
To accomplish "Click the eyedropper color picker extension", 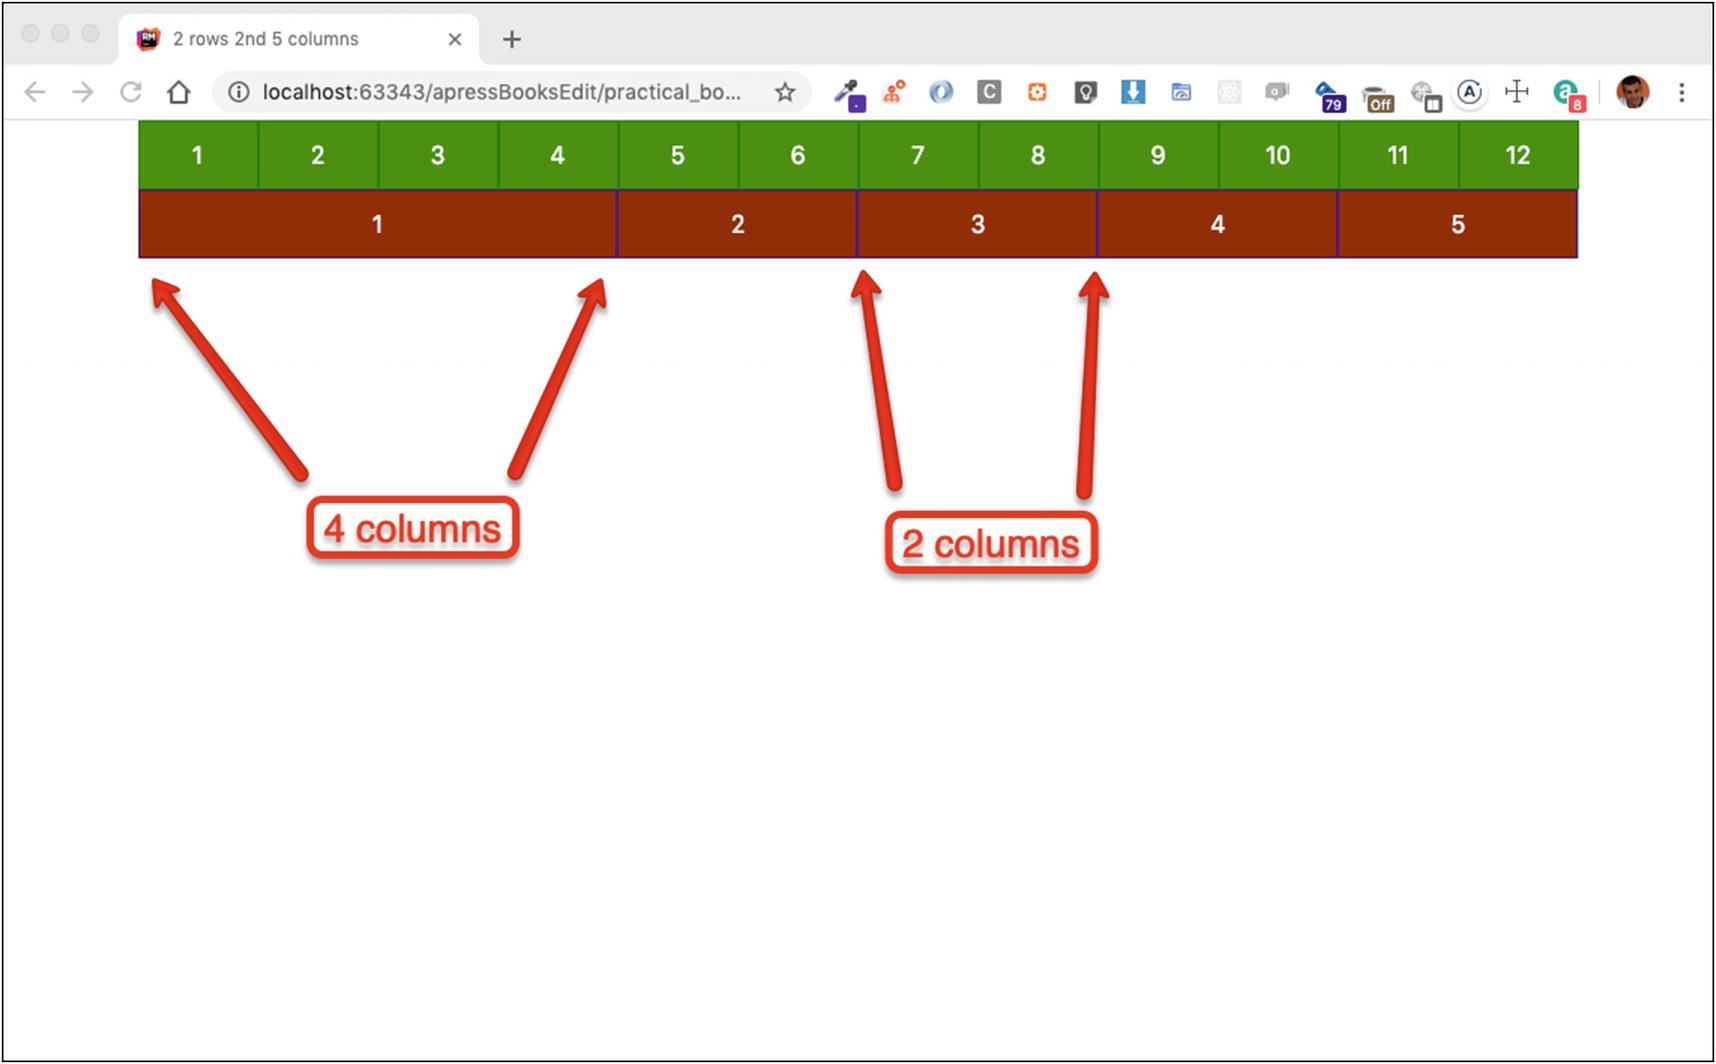I will pos(849,93).
